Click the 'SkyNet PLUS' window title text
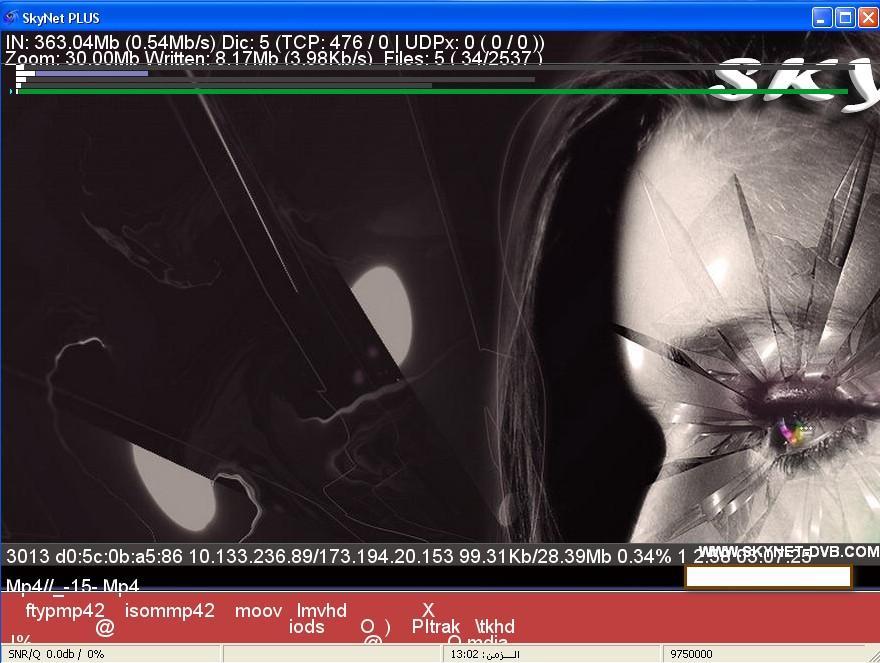This screenshot has height=663, width=880. [61, 18]
